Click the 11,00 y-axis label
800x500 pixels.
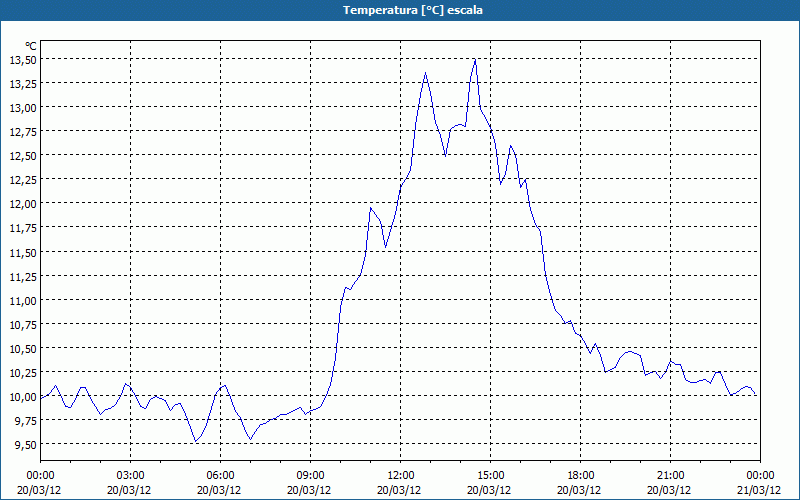pyautogui.click(x=23, y=301)
